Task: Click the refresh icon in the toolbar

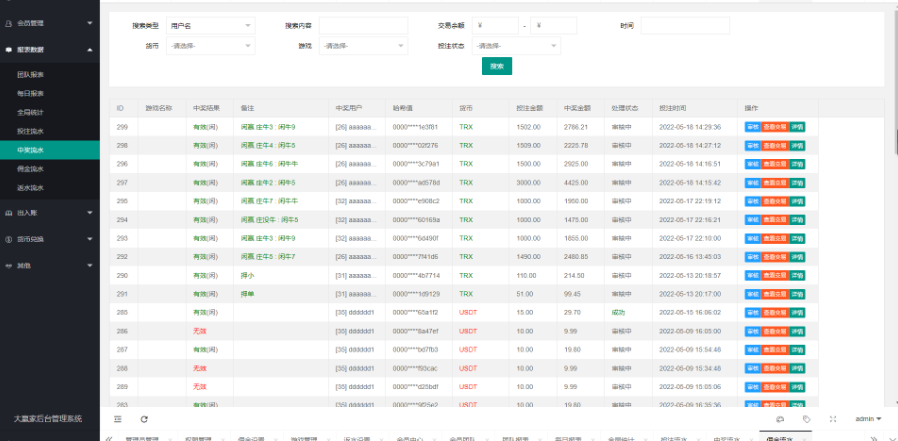Action: pos(144,419)
